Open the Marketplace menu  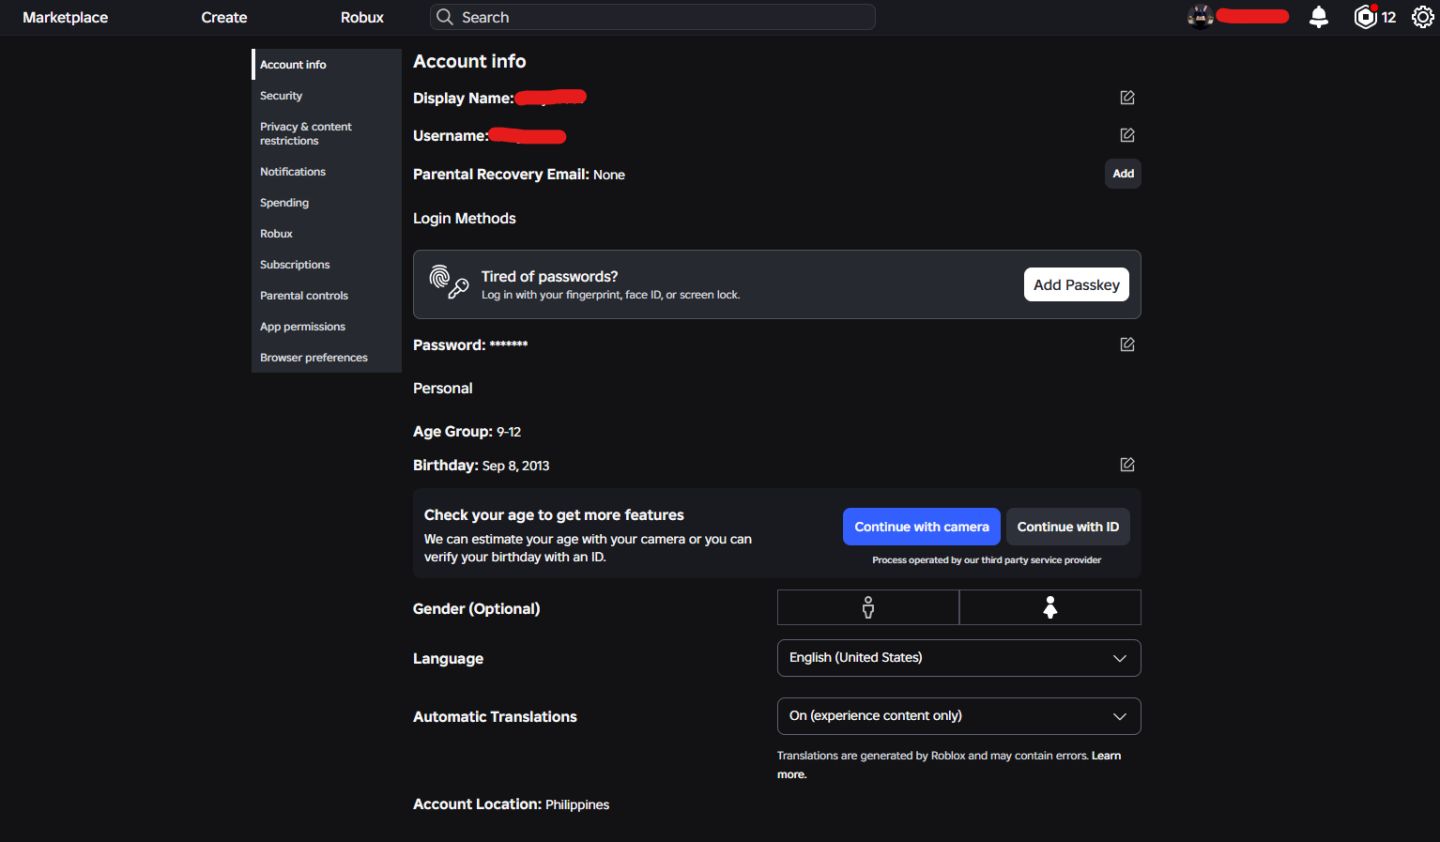click(65, 17)
